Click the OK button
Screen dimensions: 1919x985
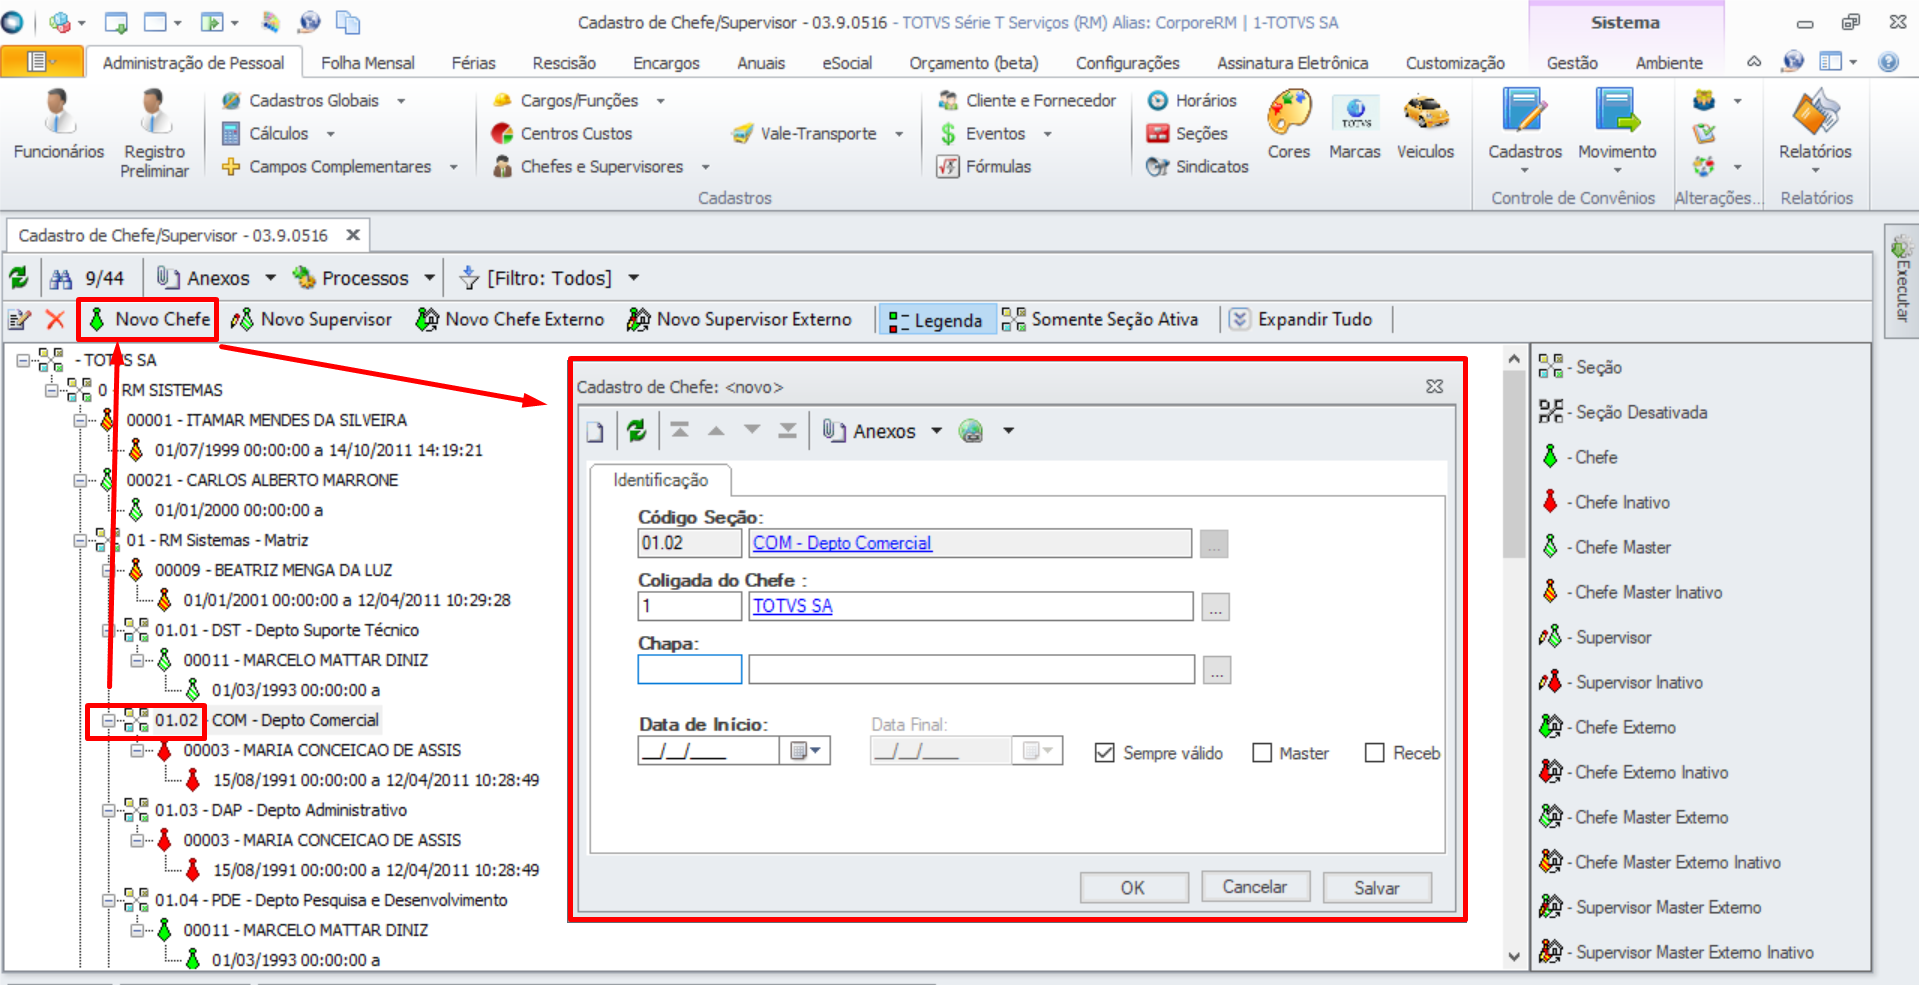(x=1133, y=888)
